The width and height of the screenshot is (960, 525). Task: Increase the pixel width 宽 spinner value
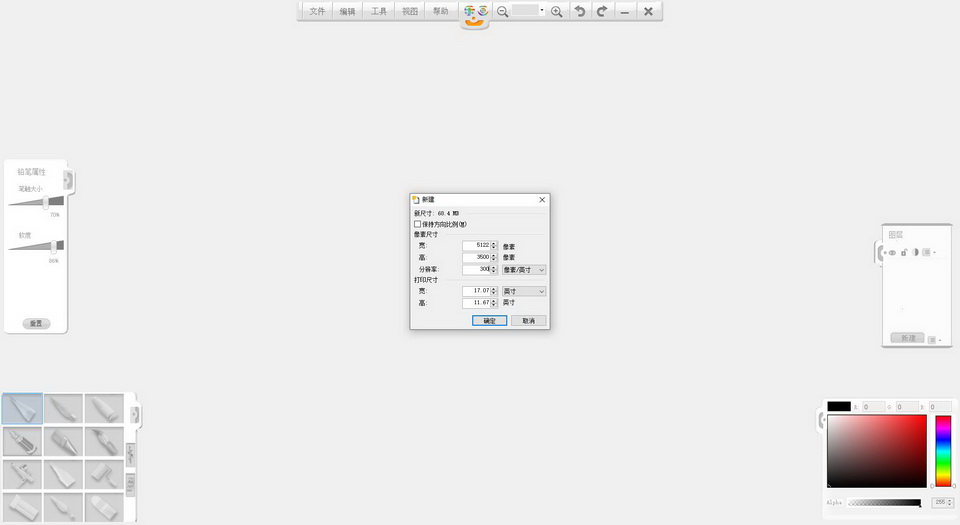point(494,243)
